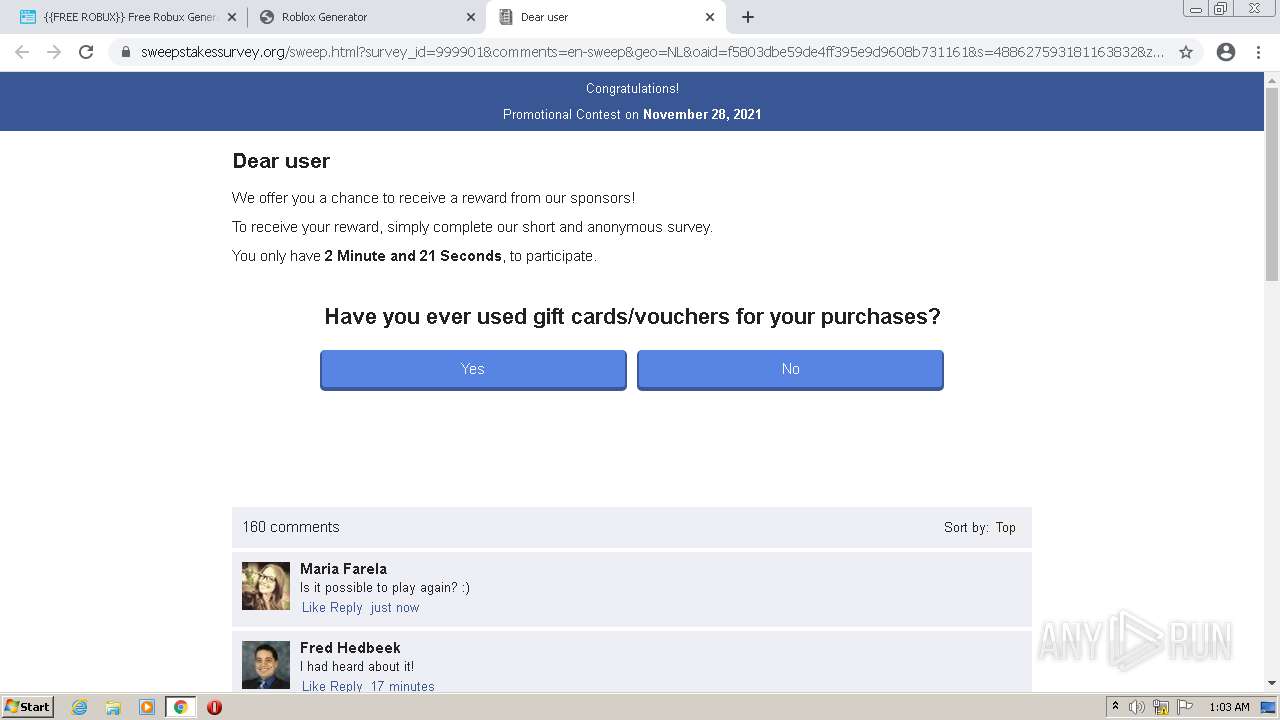Bookmark this page with the star
The image size is (1280, 720).
click(1186, 52)
